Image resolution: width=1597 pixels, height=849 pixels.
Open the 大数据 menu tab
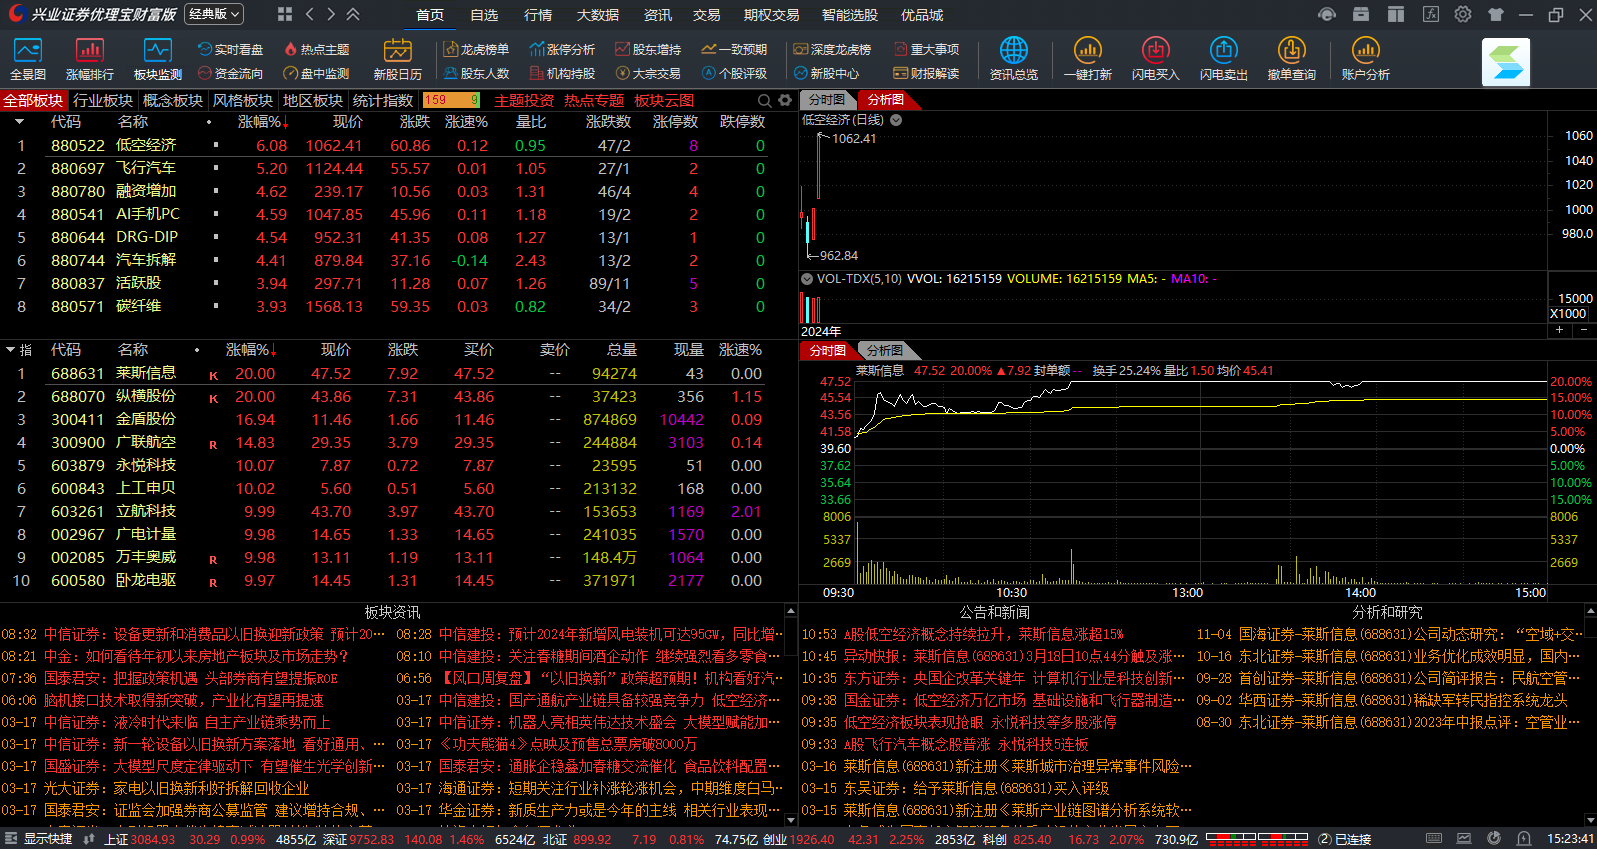pyautogui.click(x=598, y=15)
